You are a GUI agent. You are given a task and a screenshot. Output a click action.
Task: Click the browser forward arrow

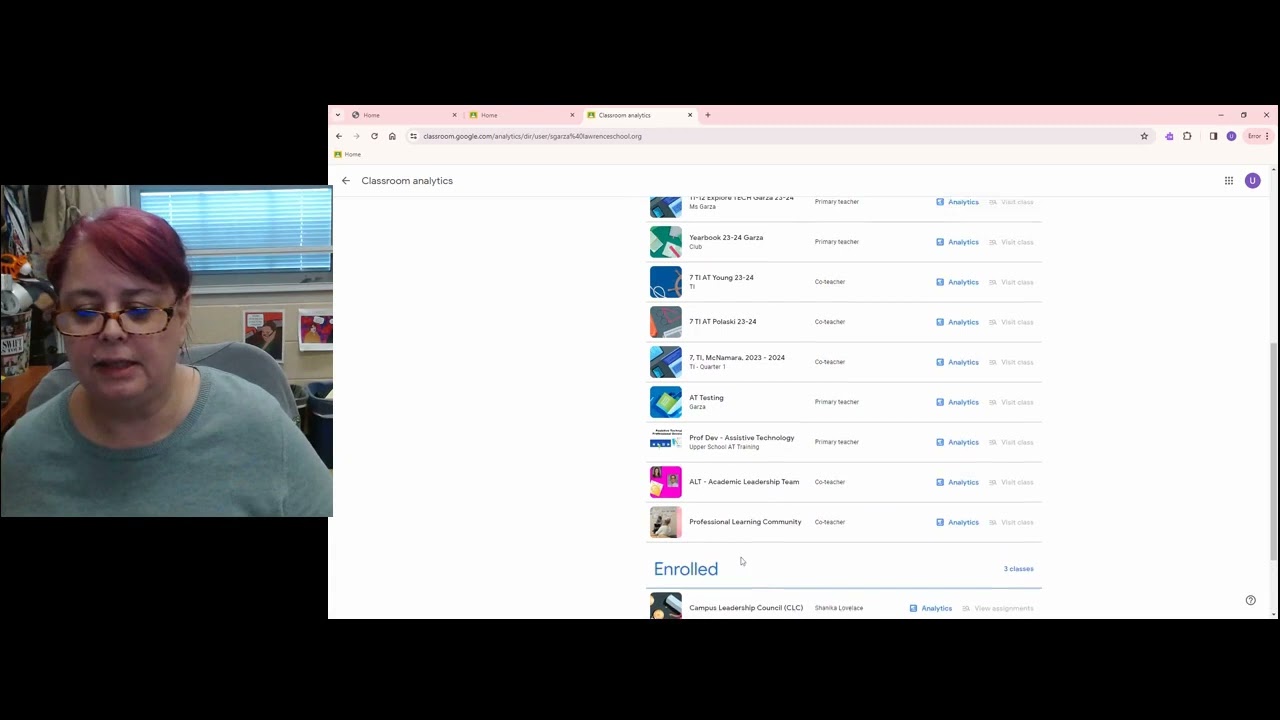[356, 136]
